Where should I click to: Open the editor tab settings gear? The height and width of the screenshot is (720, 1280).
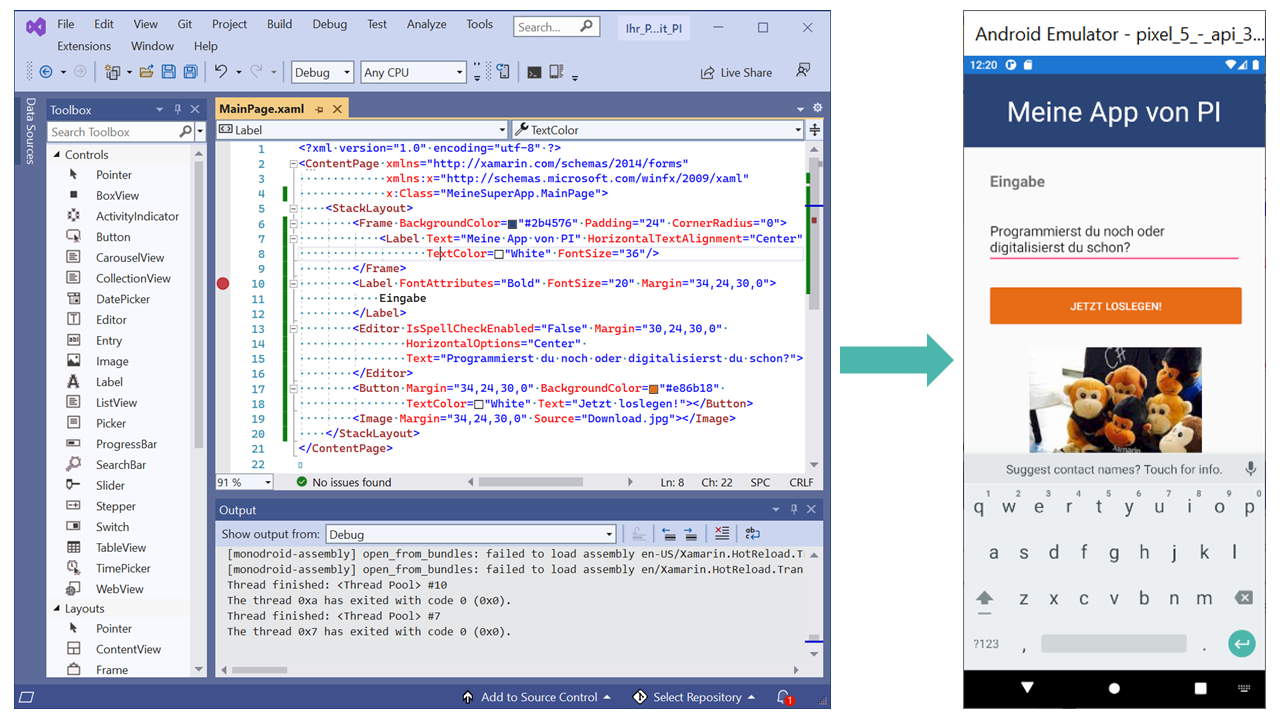pyautogui.click(x=817, y=108)
